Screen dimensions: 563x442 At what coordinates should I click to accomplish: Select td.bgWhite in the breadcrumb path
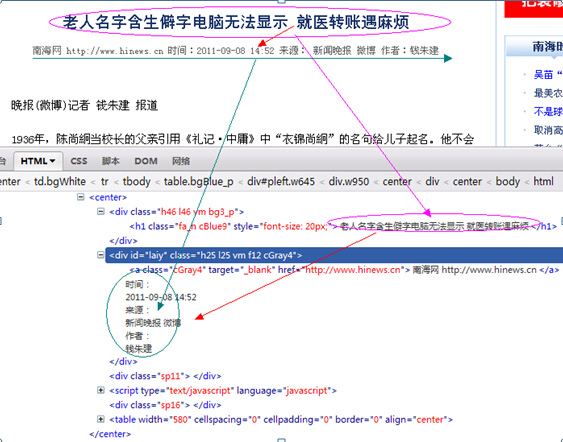60,182
